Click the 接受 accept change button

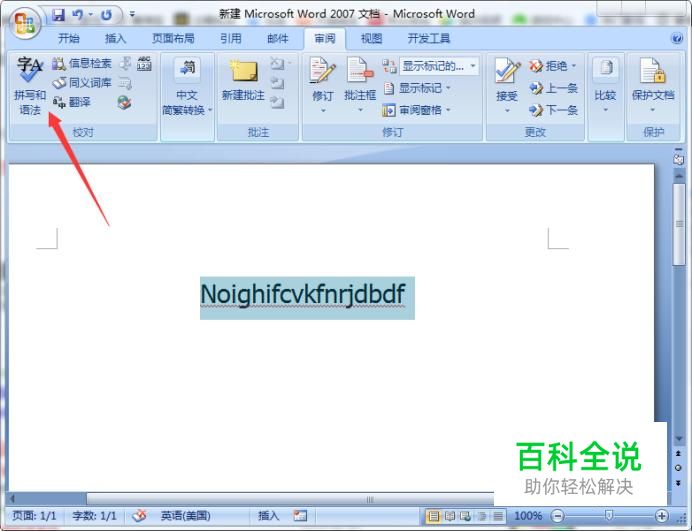click(x=507, y=79)
